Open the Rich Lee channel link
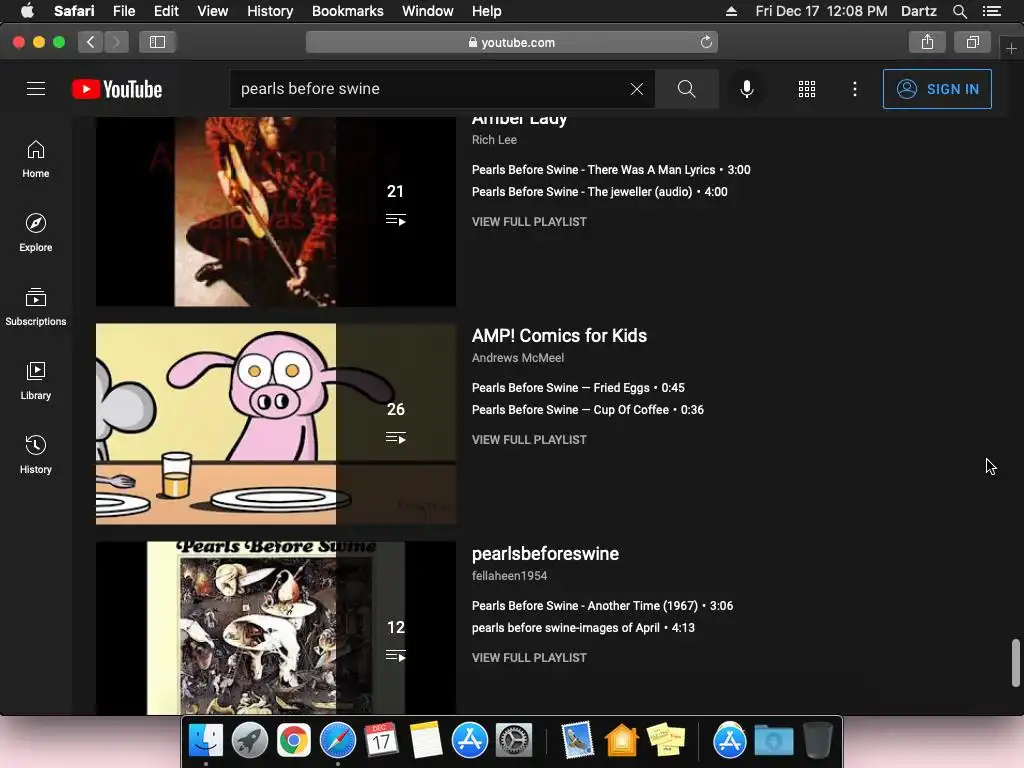Viewport: 1024px width, 768px height. coord(494,140)
